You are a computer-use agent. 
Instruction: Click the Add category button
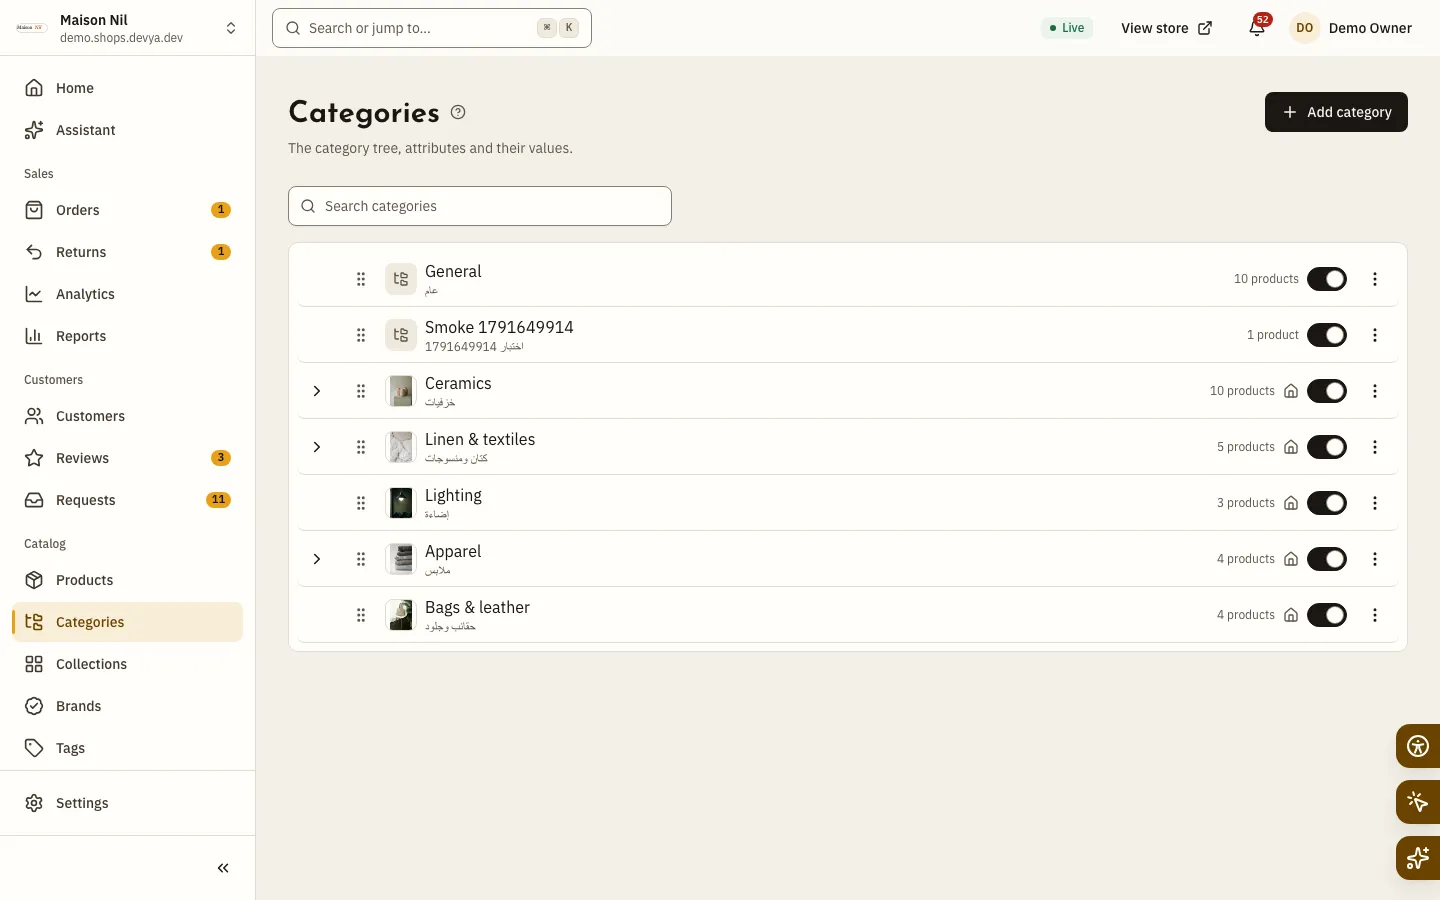click(1336, 112)
